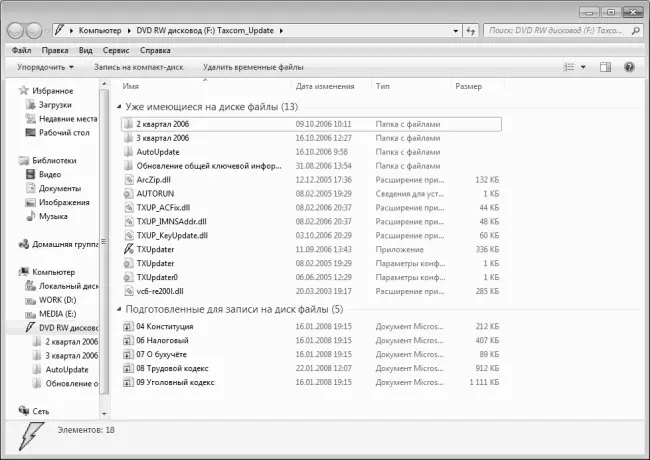This screenshot has width=650, height=460.
Task: Open help via question mark icon
Action: [x=629, y=67]
